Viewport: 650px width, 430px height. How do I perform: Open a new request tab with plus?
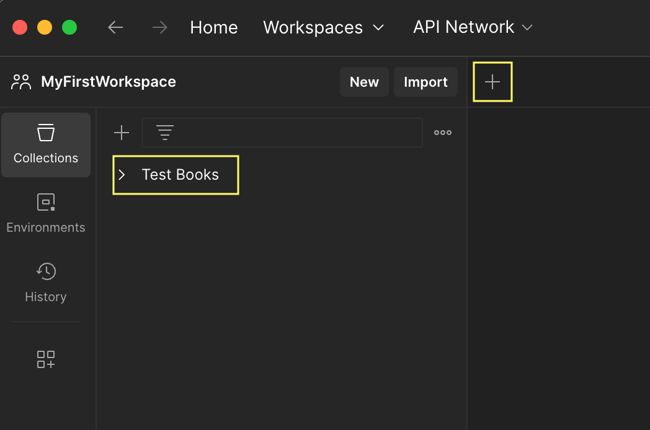[492, 82]
